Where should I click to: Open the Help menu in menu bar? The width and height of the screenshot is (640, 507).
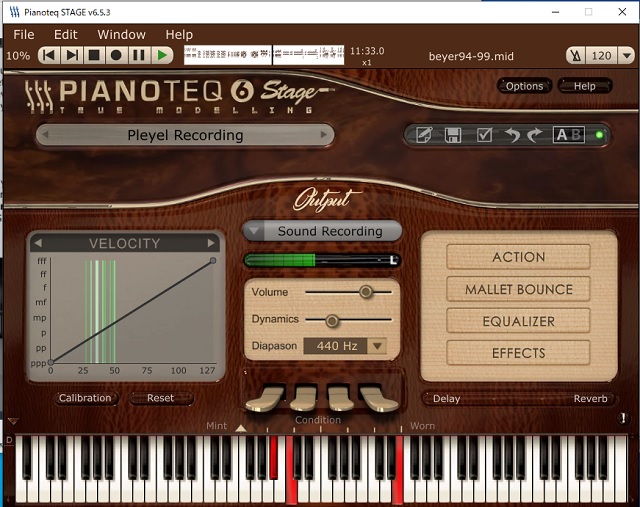coord(179,35)
